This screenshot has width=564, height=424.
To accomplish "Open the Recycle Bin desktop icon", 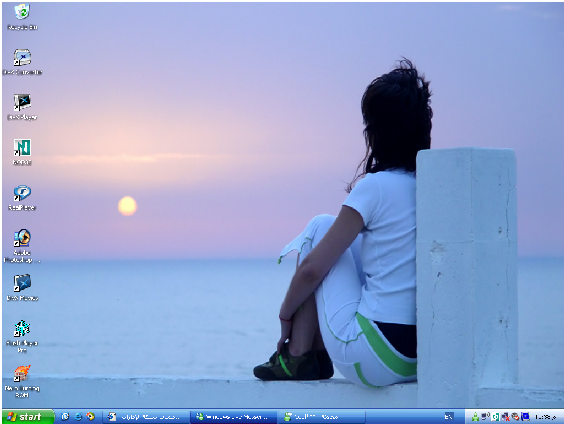I will (22, 17).
